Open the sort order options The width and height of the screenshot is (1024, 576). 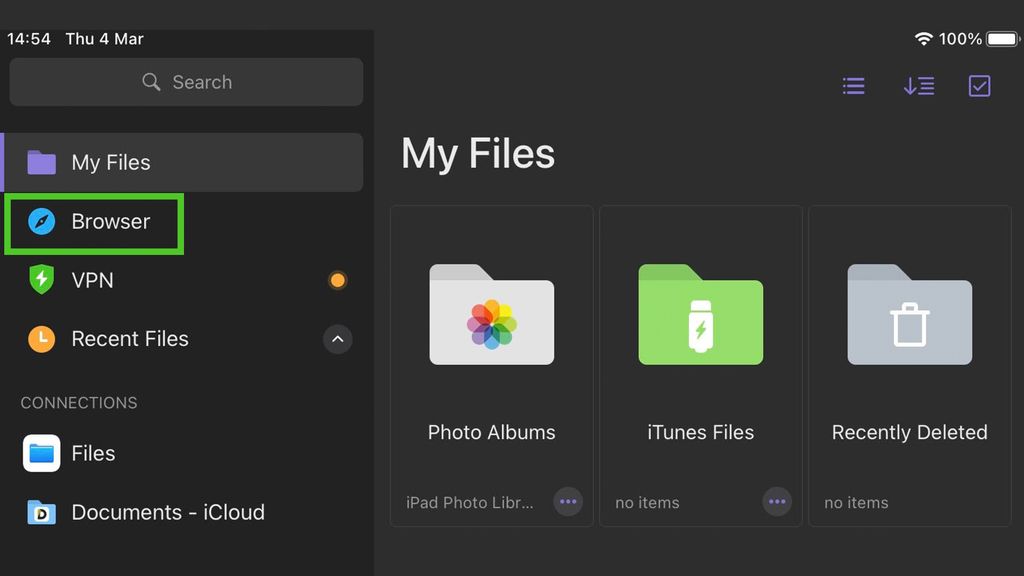pos(918,86)
